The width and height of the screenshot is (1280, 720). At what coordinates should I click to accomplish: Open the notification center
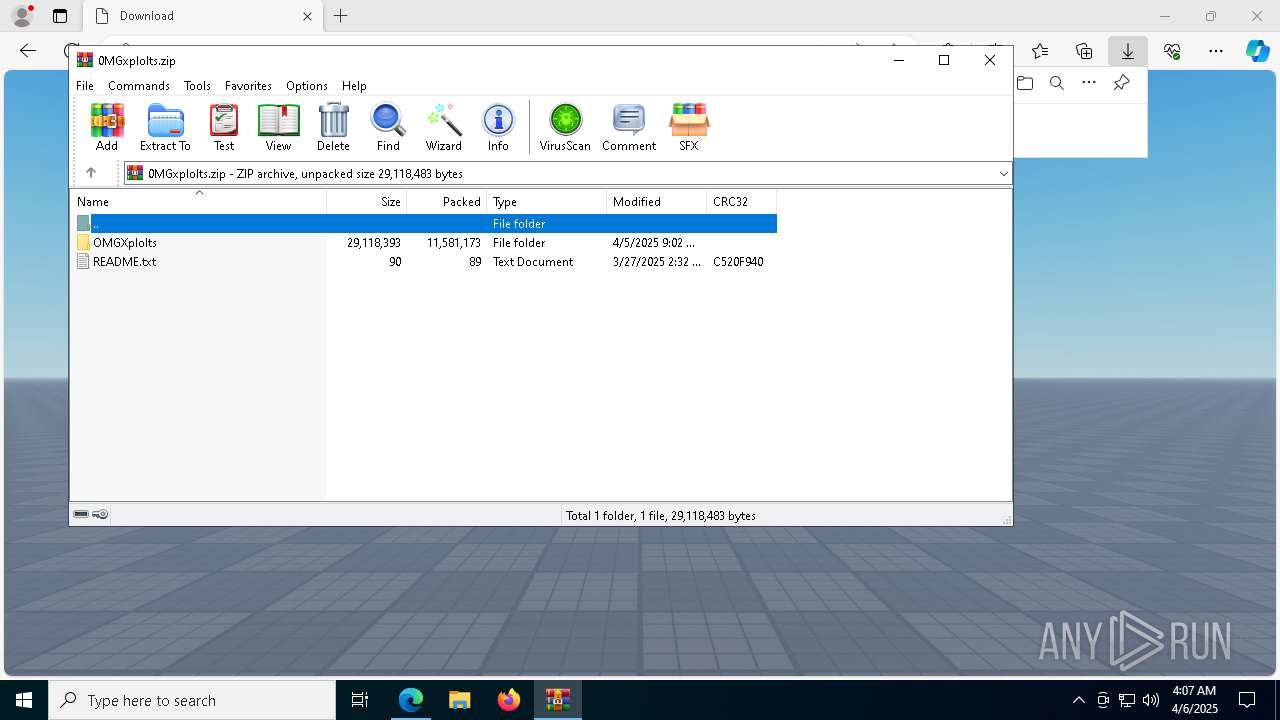[x=1247, y=700]
